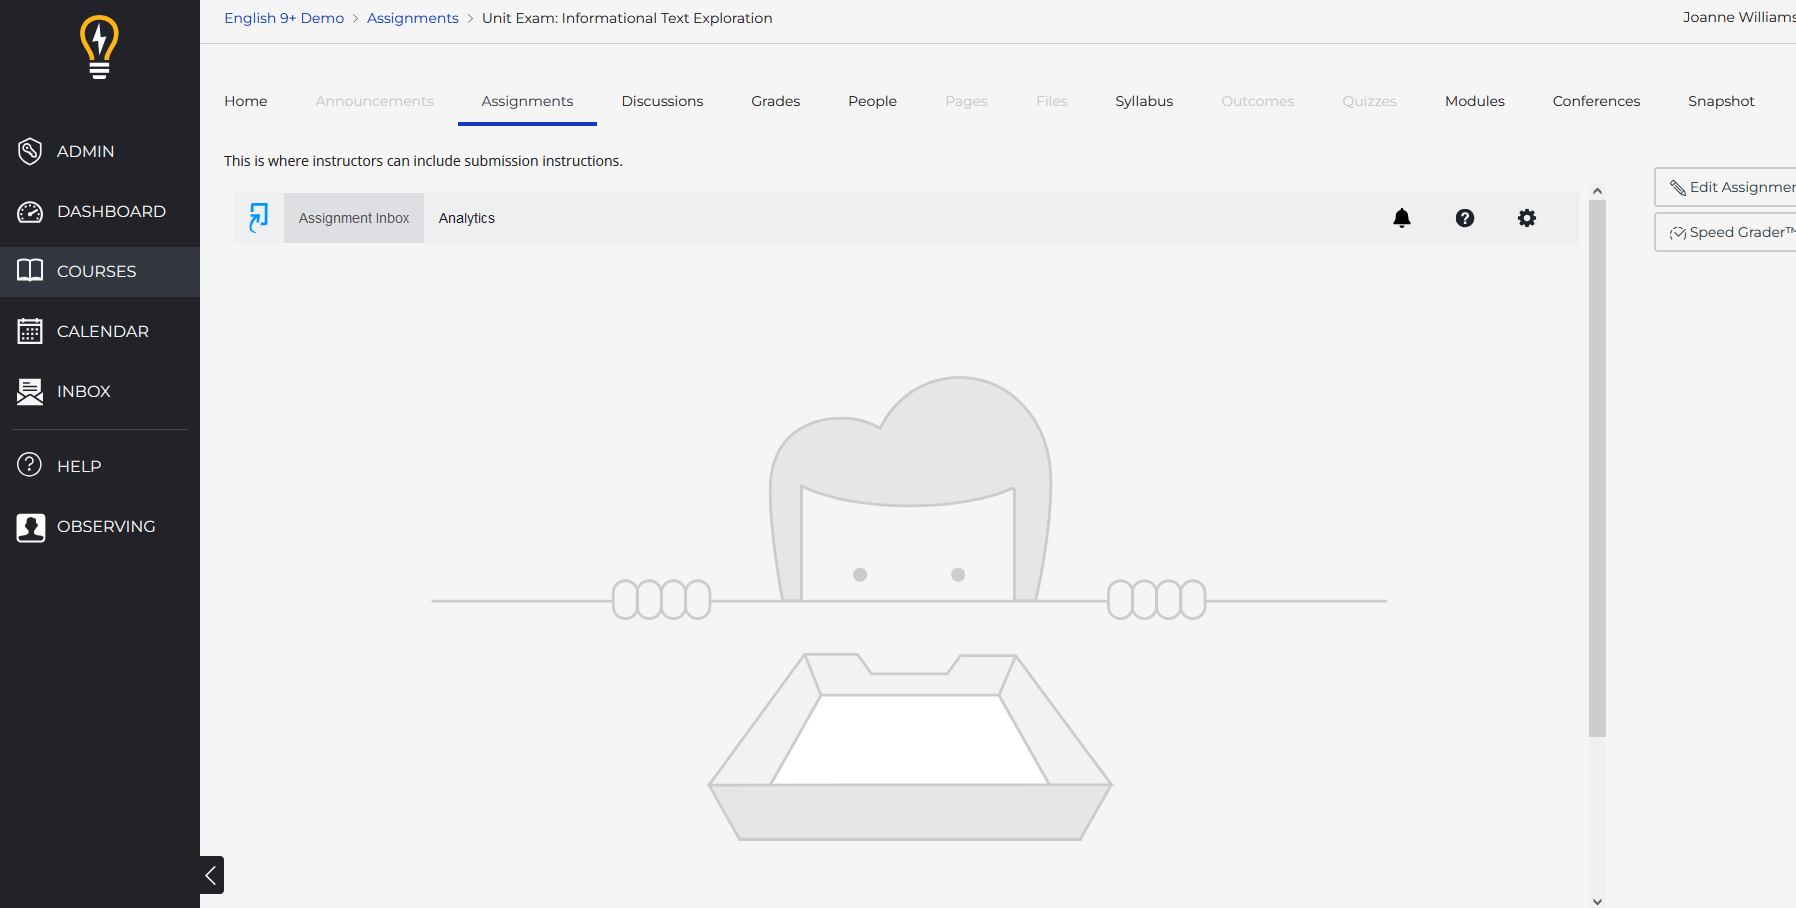Select INBOX label in the sidebar

tap(84, 391)
